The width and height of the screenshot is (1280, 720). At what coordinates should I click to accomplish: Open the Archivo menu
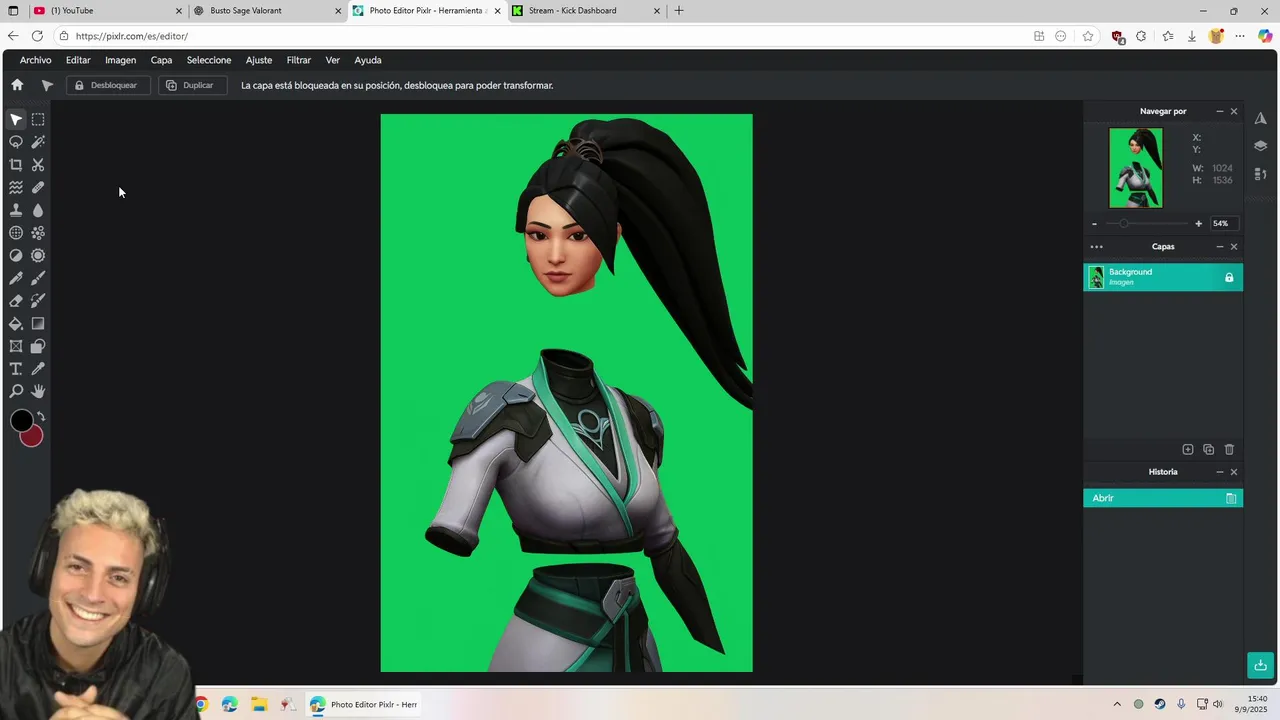(35, 60)
